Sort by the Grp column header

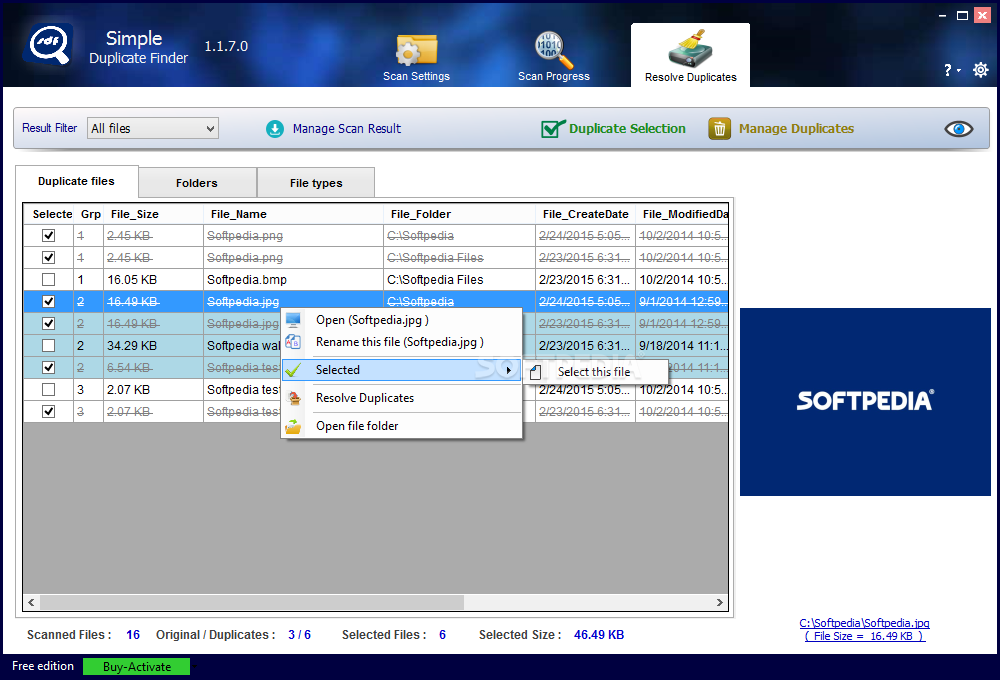click(90, 214)
